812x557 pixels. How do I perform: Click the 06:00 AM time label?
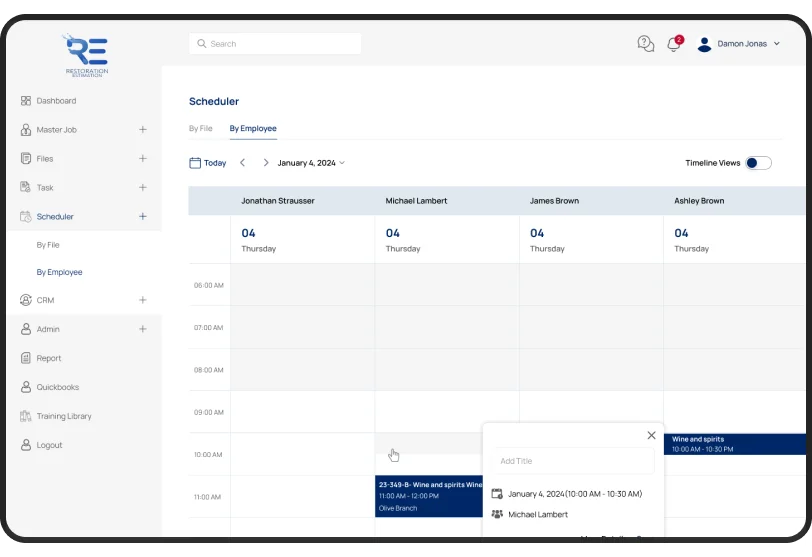coord(209,285)
